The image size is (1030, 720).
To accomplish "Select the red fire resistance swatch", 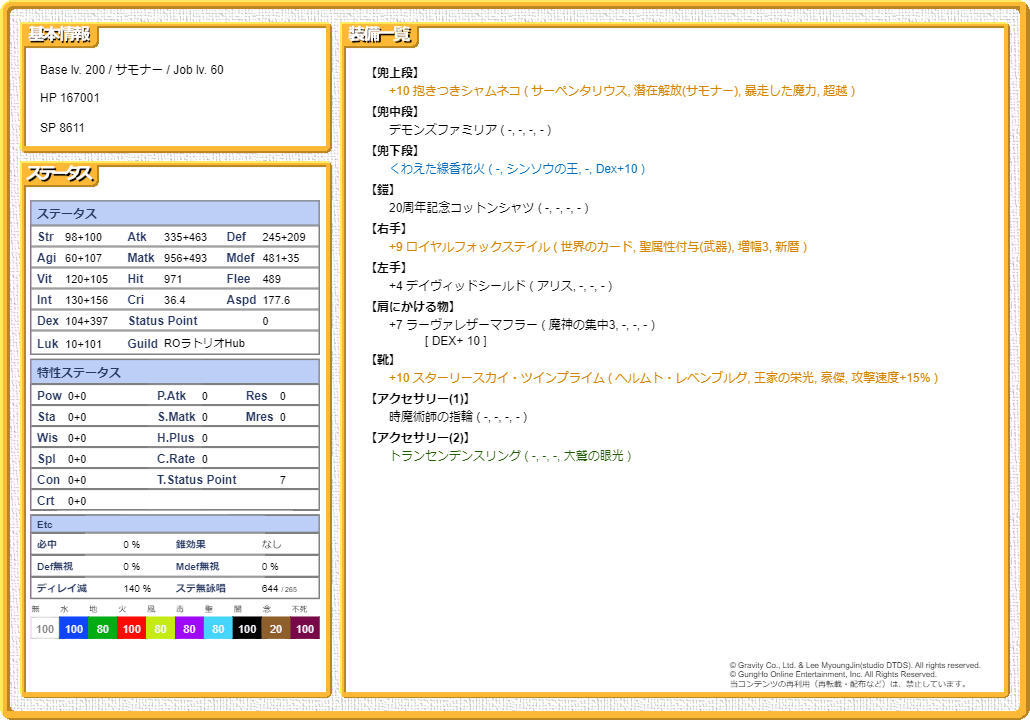I will pos(131,629).
